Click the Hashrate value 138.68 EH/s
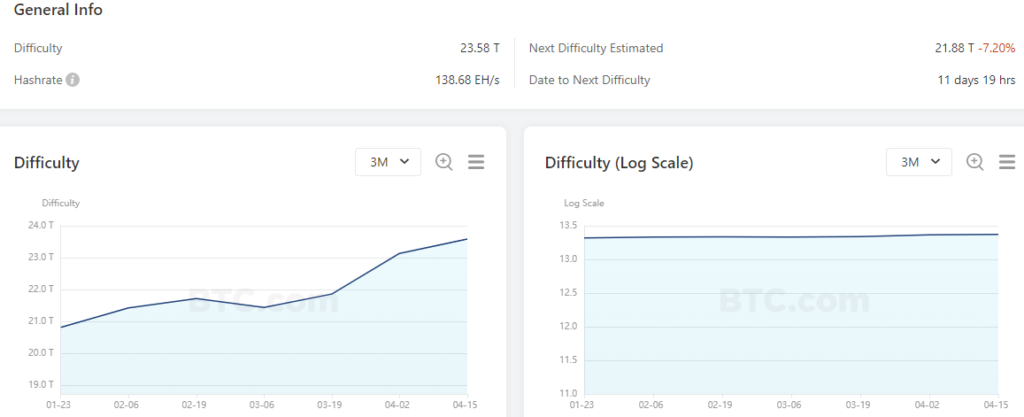1024x417 pixels. click(x=467, y=80)
